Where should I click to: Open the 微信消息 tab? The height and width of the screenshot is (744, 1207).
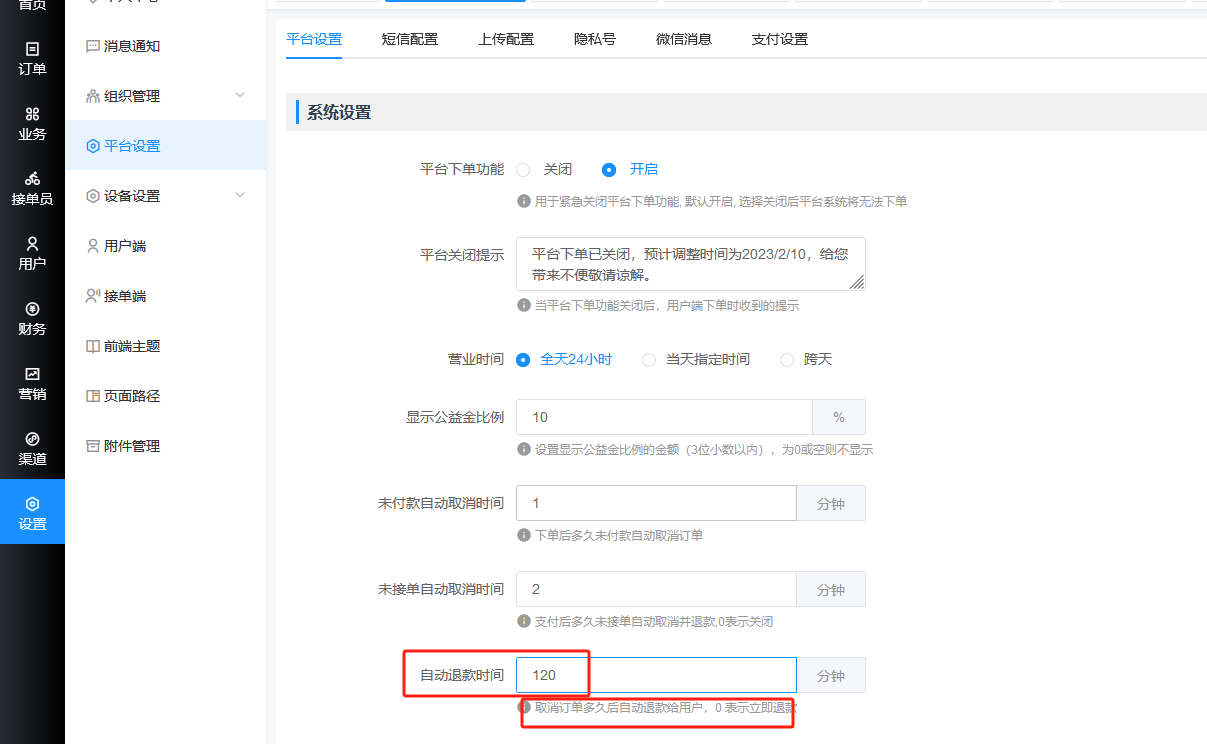pos(684,40)
